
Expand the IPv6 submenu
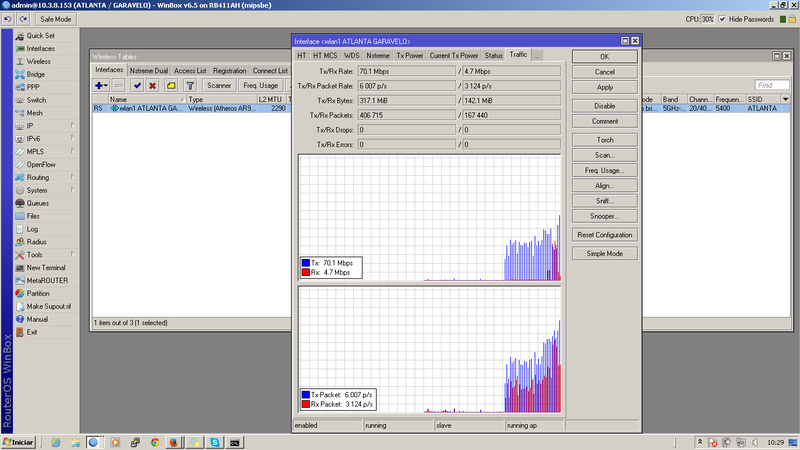click(72, 138)
